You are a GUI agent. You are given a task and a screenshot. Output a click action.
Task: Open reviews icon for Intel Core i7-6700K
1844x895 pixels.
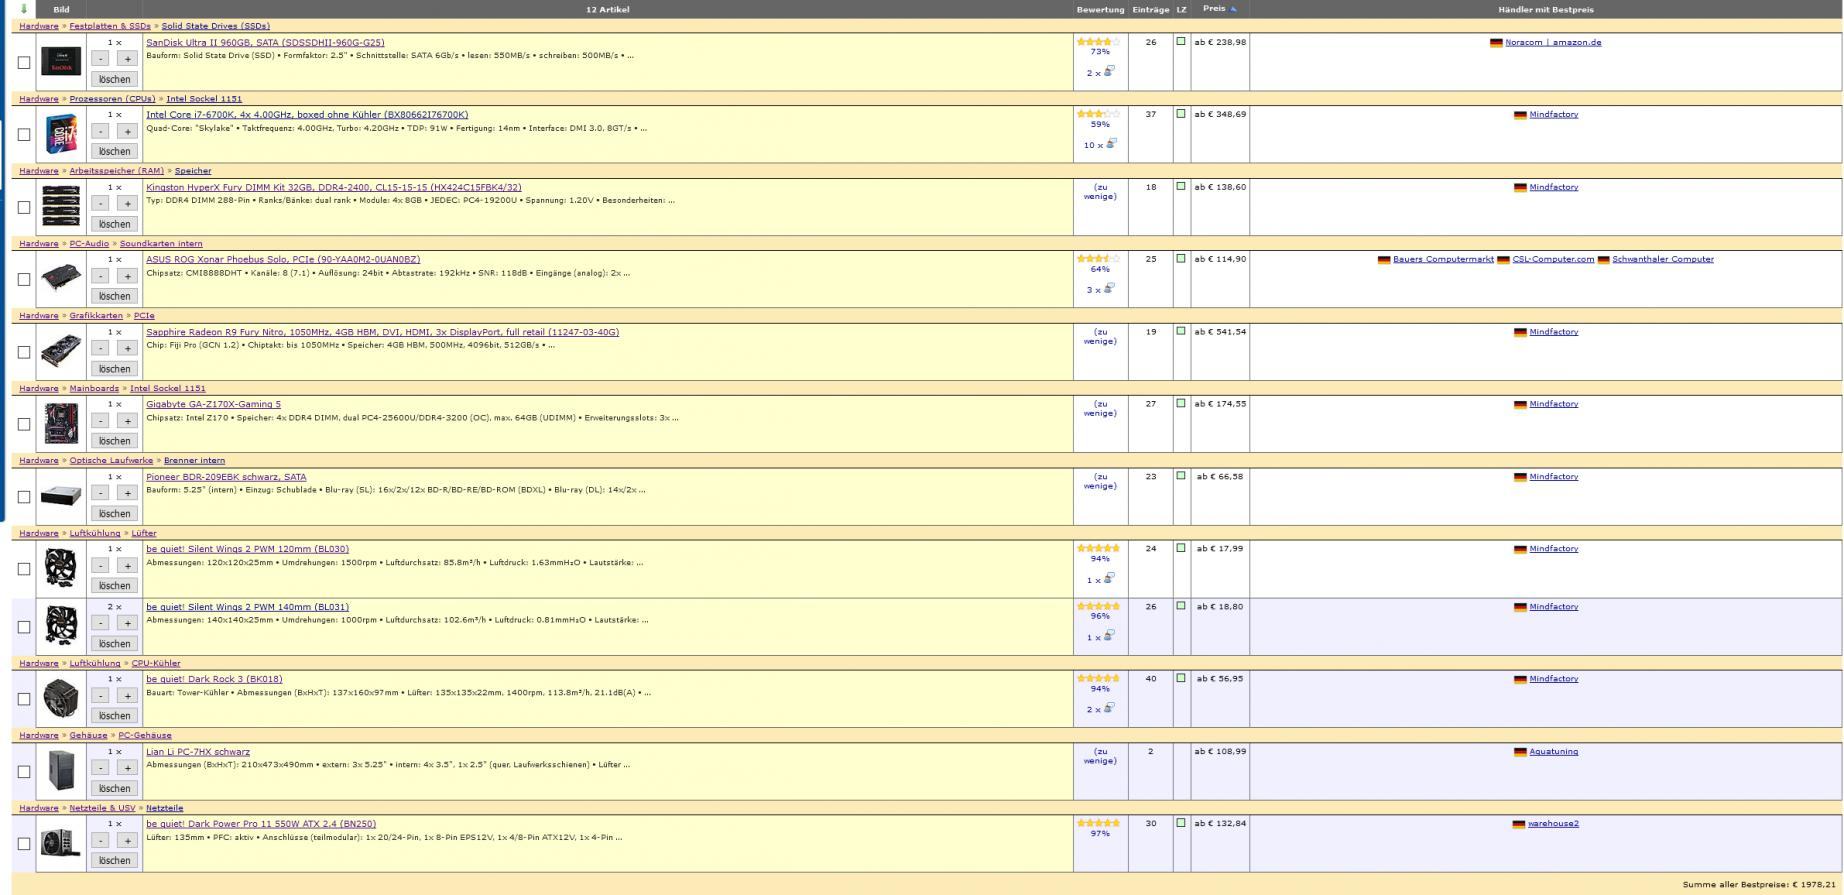point(1111,143)
